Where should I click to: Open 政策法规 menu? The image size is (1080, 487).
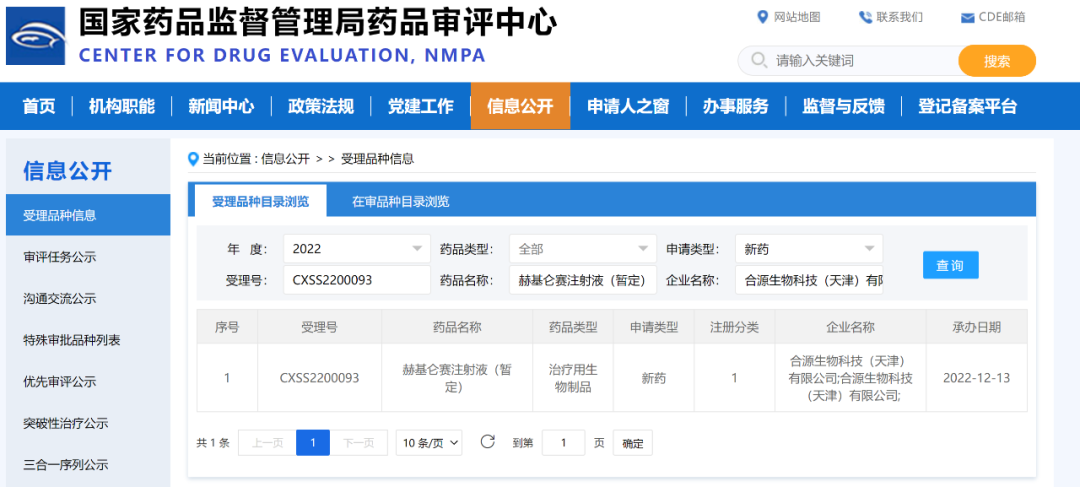pyautogui.click(x=320, y=106)
